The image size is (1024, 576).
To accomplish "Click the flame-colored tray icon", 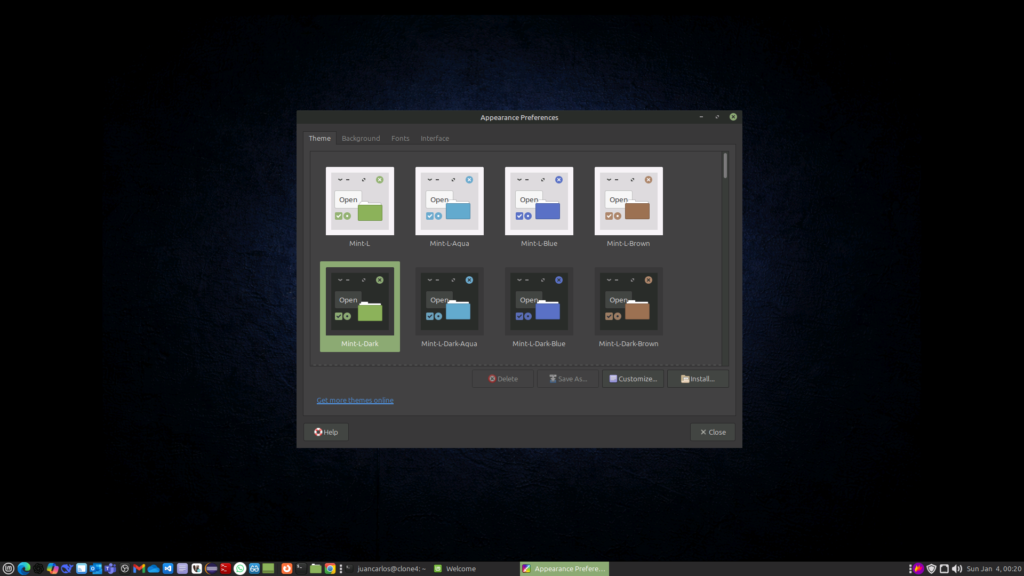I will (x=918, y=569).
